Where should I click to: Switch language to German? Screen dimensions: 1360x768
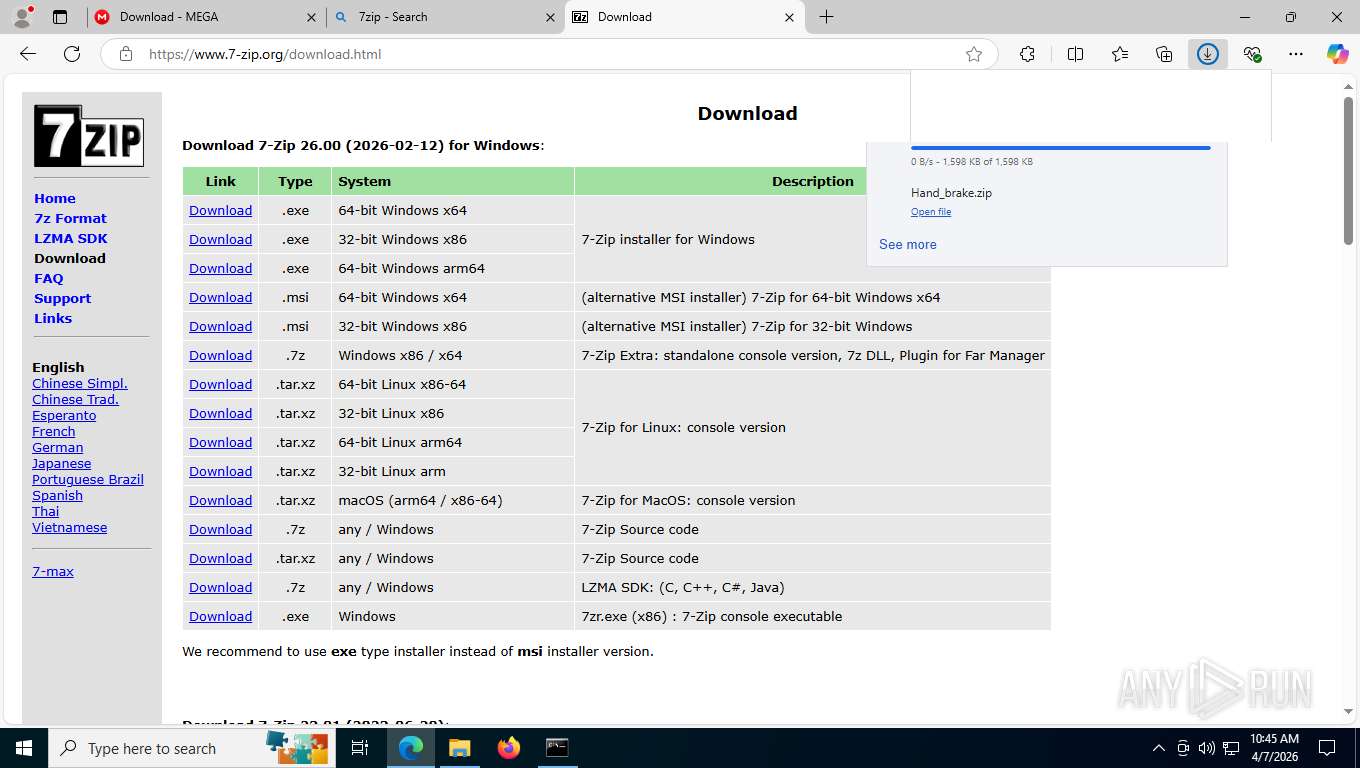57,447
